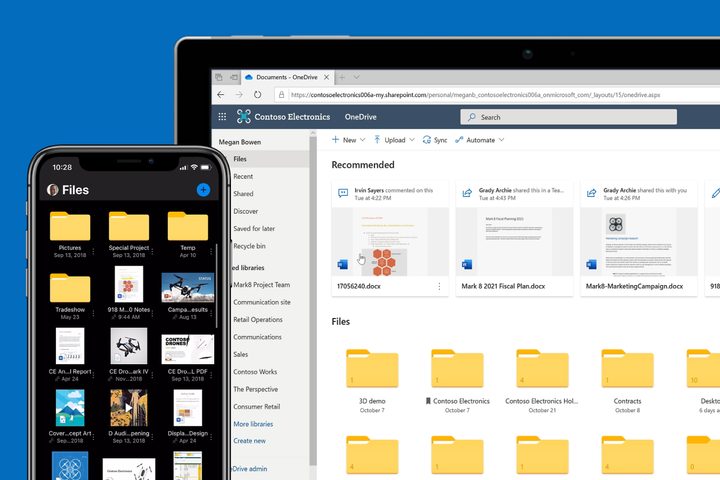Open the more options for 17056240.docx
This screenshot has width=720, height=480.
439,286
